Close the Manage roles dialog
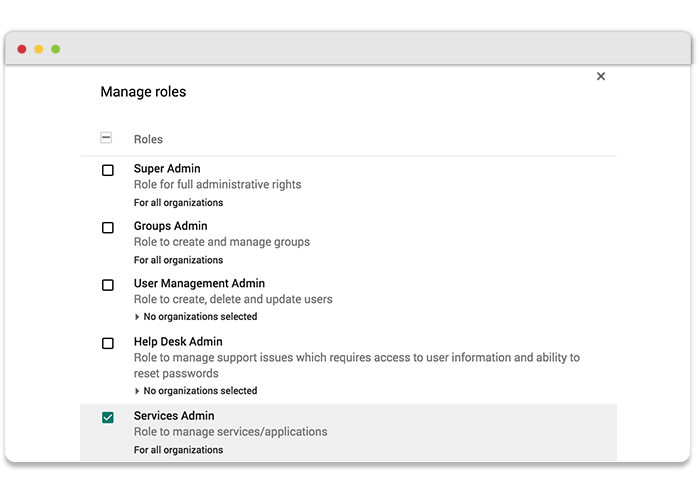The width and height of the screenshot is (700, 500). click(601, 76)
